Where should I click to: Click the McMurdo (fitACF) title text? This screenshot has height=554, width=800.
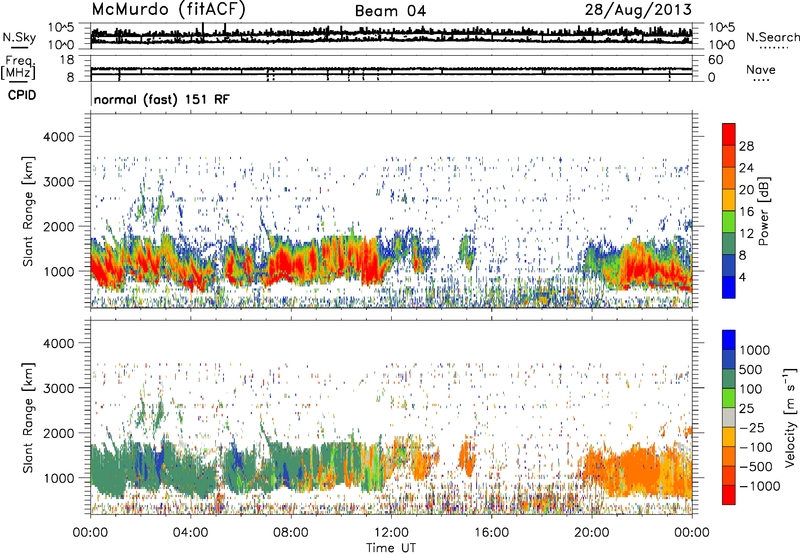click(168, 10)
